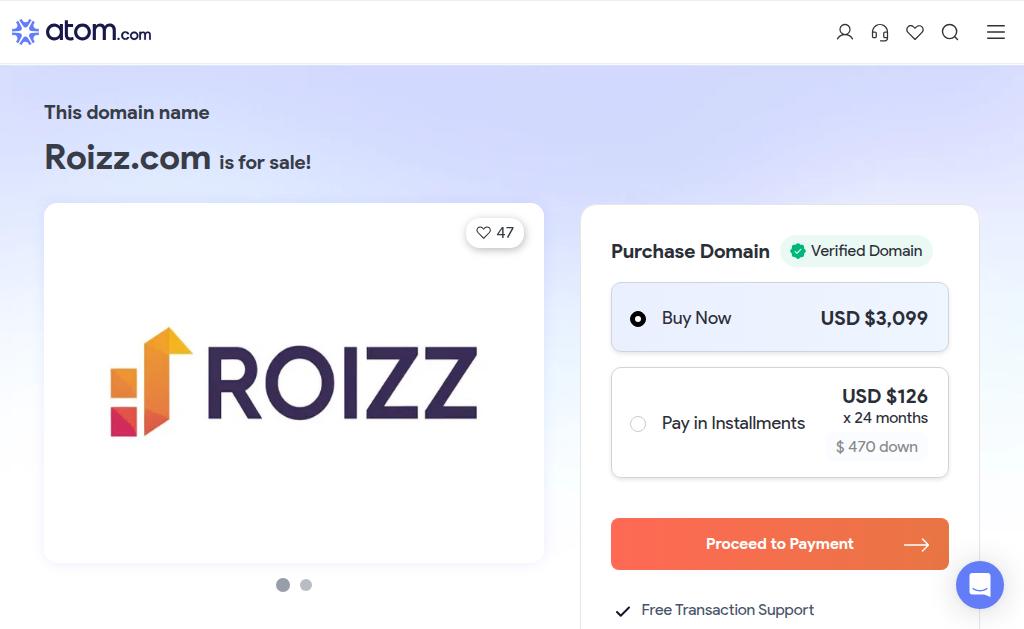This screenshot has width=1024, height=629.
Task: Like the domain with the 47 heart button
Action: point(495,233)
